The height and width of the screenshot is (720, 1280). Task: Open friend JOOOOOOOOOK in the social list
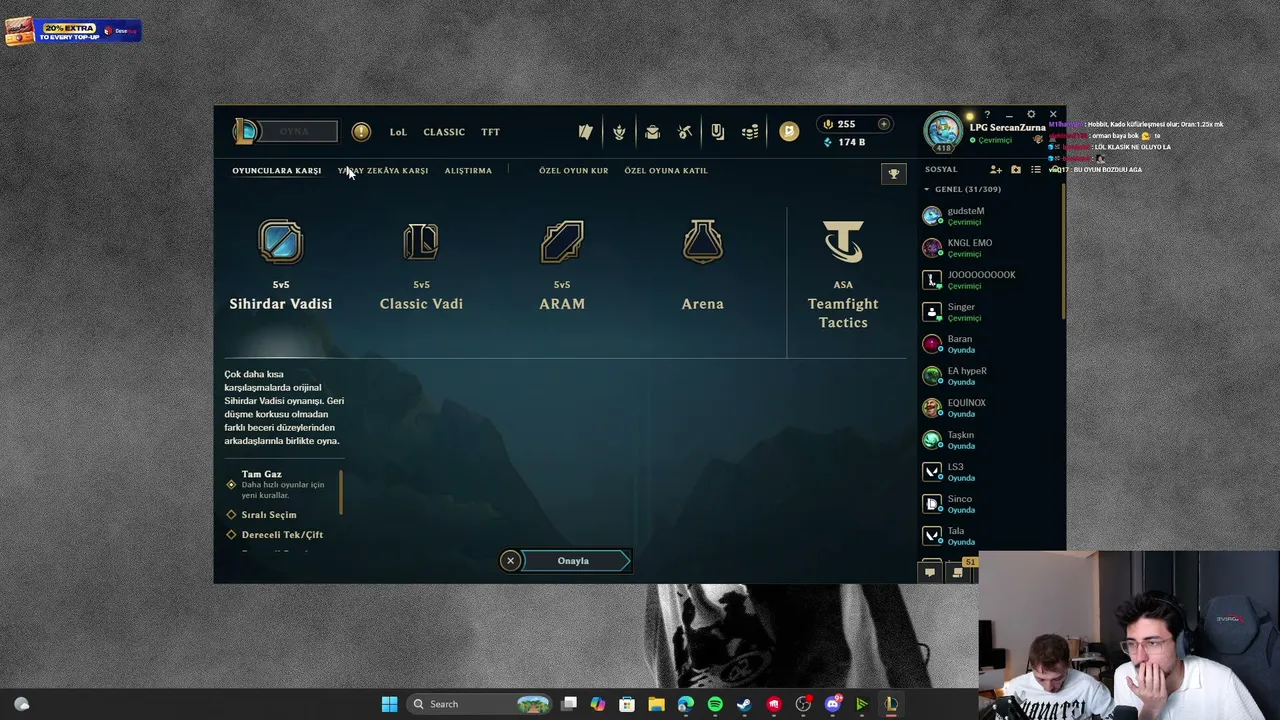click(x=990, y=279)
